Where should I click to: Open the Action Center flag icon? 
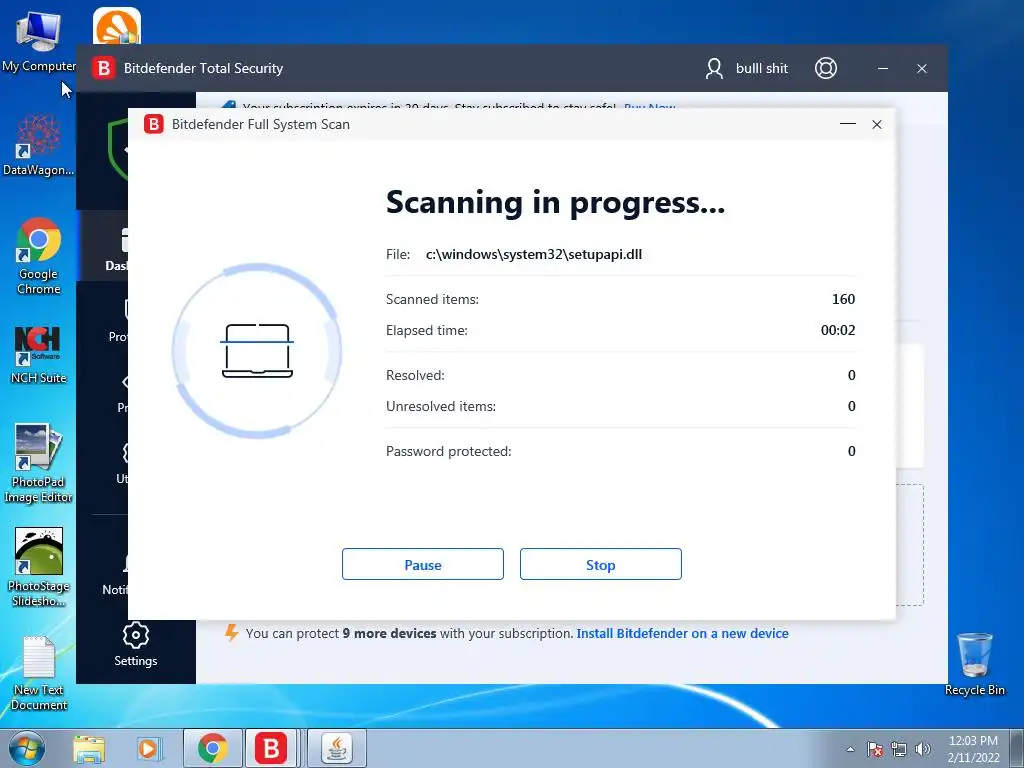point(874,749)
